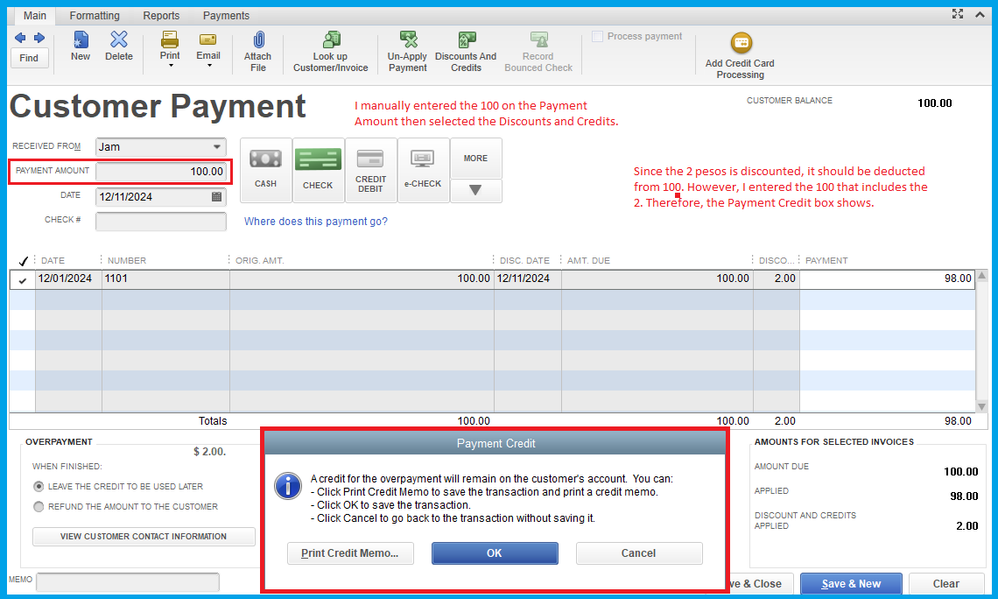Collapse the ribbon with the chevron
998x599 pixels.
[x=980, y=14]
